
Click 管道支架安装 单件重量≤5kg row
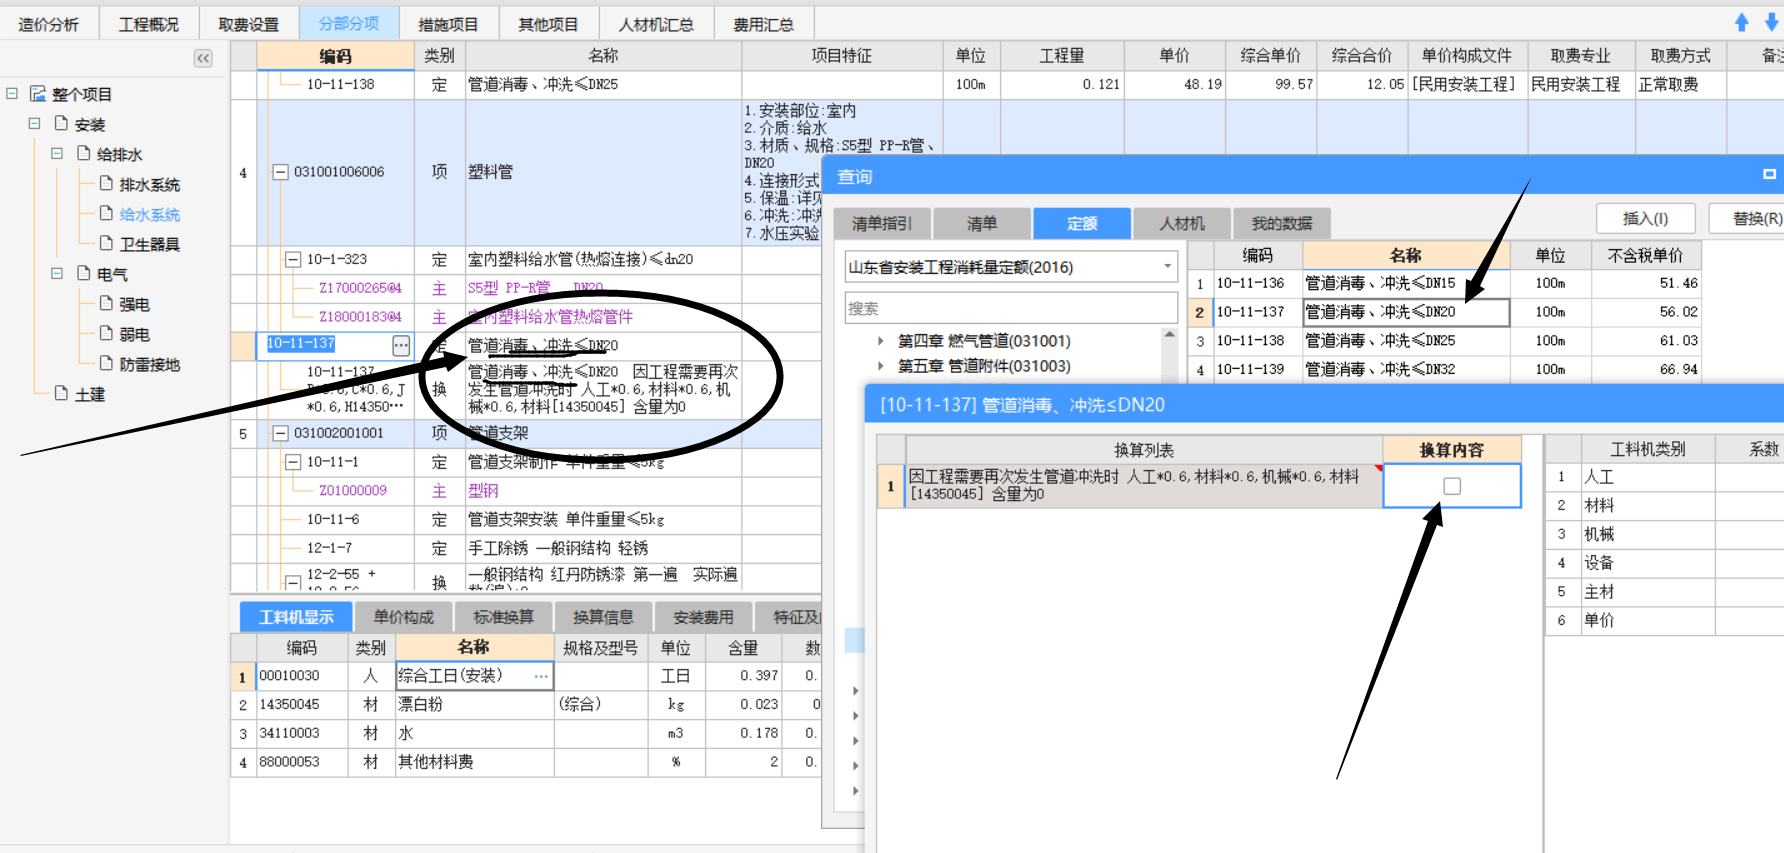pos(526,520)
